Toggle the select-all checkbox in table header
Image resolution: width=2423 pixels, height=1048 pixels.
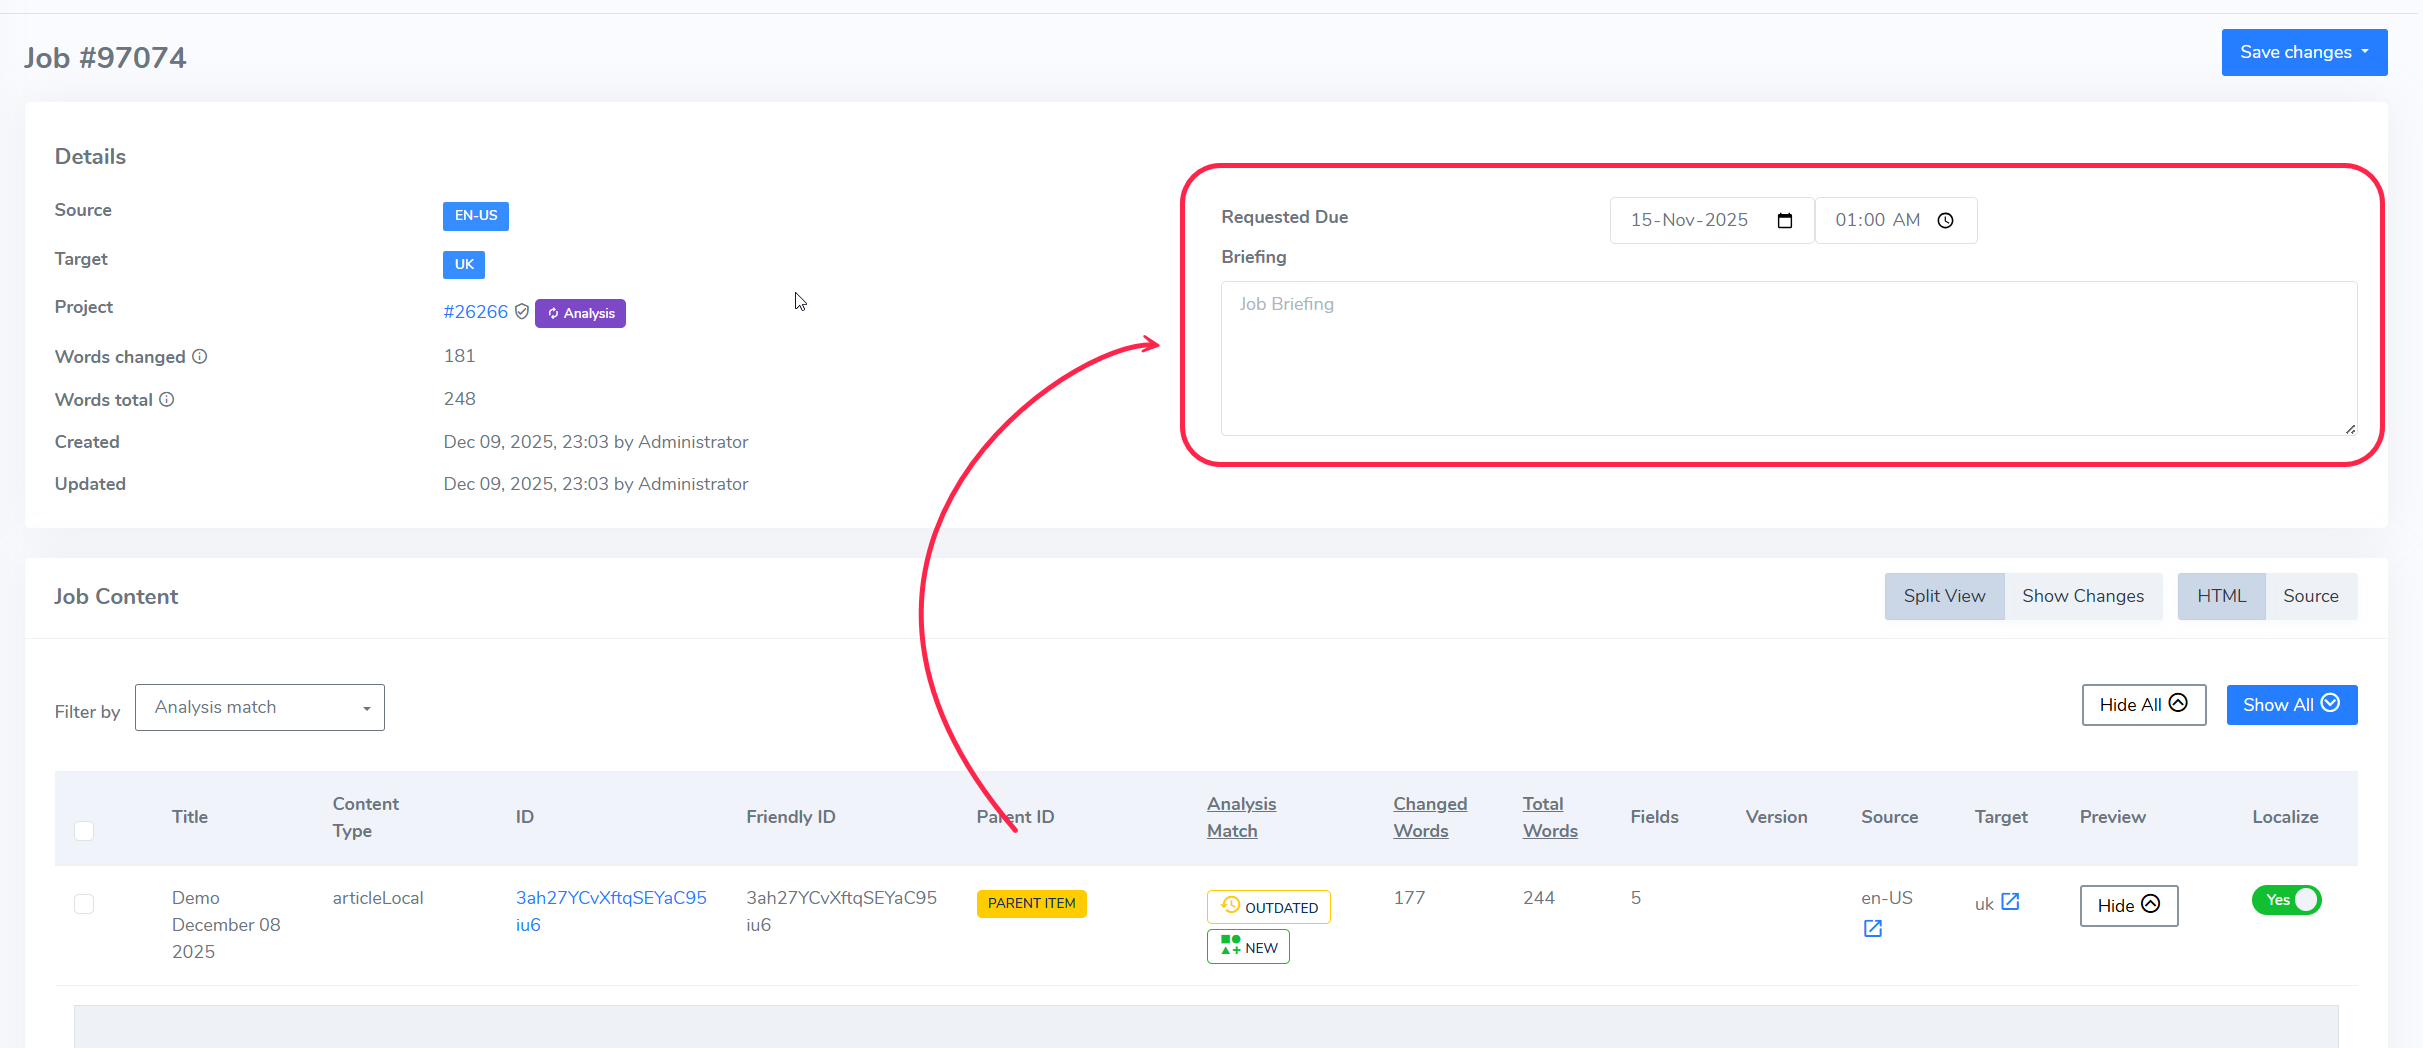click(x=84, y=831)
